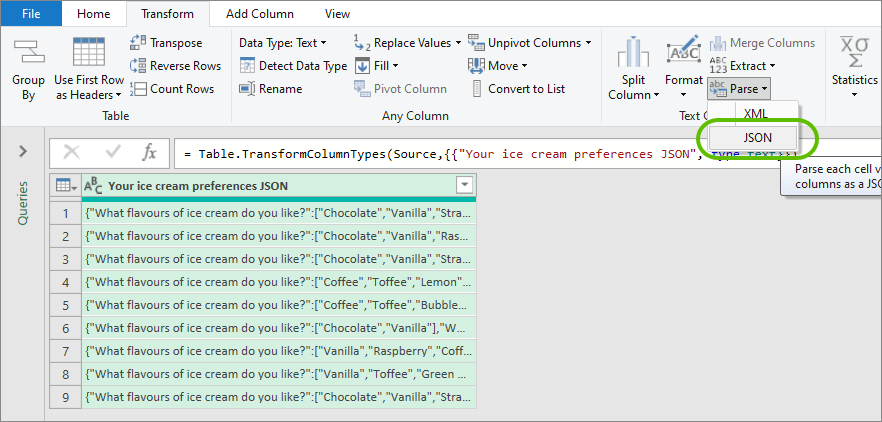Open the Add Column tab
882x422 pixels.
(260, 14)
